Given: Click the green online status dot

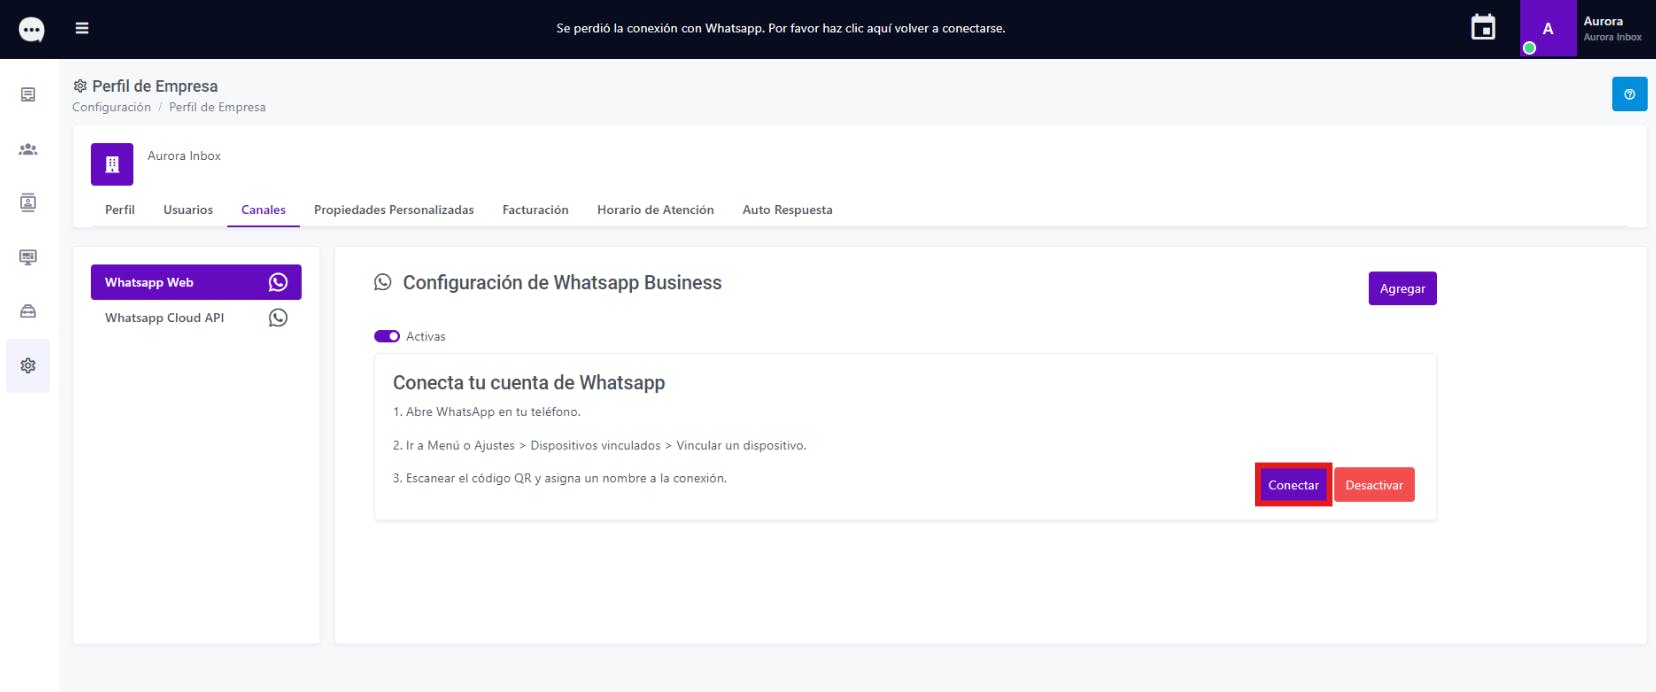Looking at the screenshot, I should coord(1529,48).
